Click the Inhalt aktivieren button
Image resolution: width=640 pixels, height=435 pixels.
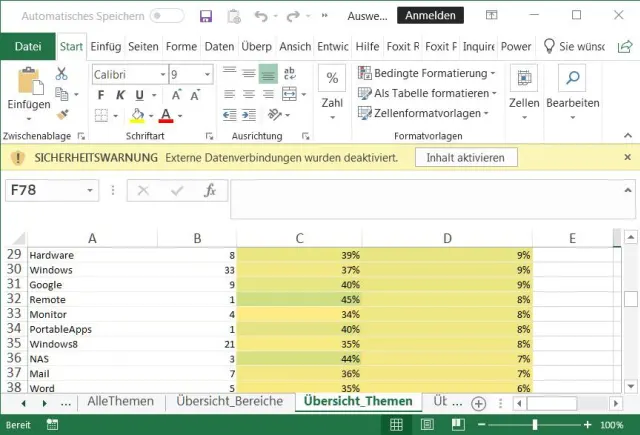tap(466, 157)
